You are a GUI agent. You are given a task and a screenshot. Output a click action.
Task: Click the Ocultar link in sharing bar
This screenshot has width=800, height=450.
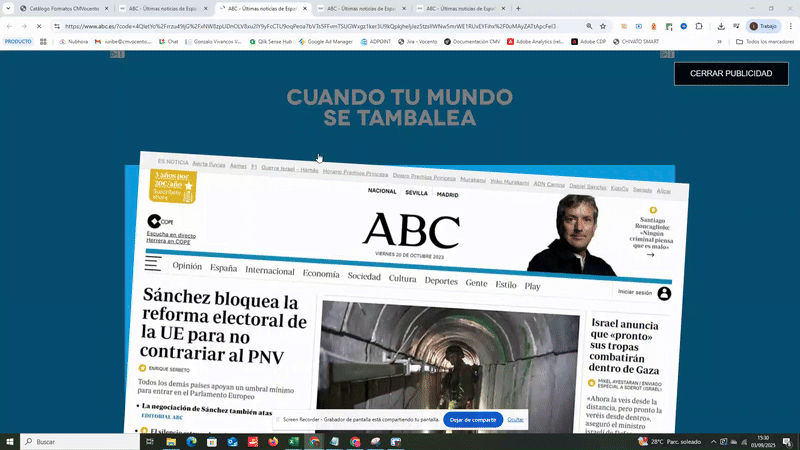[515, 419]
